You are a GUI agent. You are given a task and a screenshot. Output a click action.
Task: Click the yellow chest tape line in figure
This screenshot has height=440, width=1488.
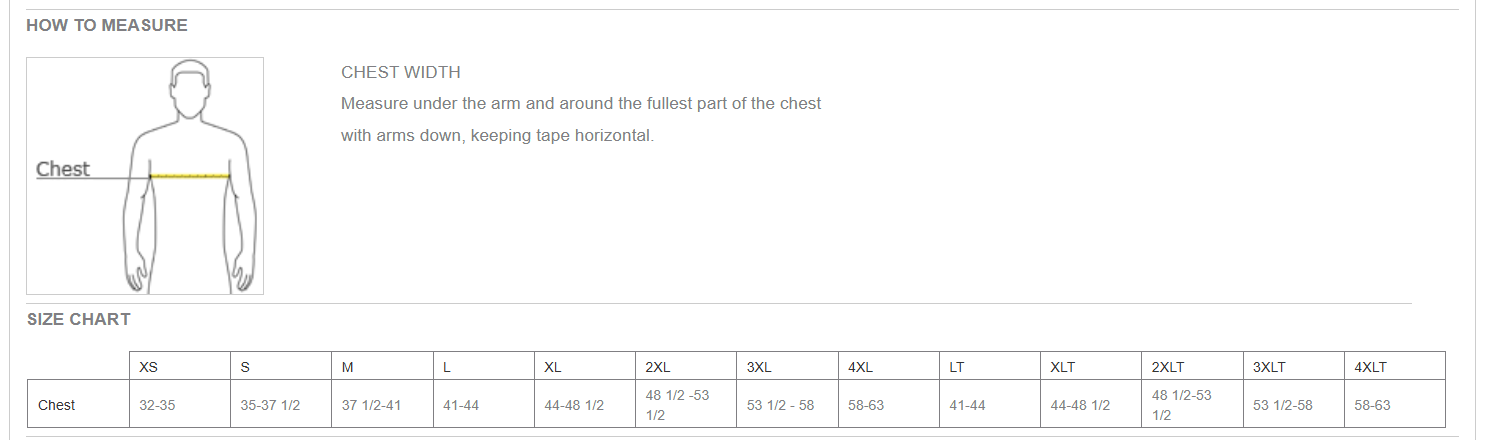tap(190, 176)
